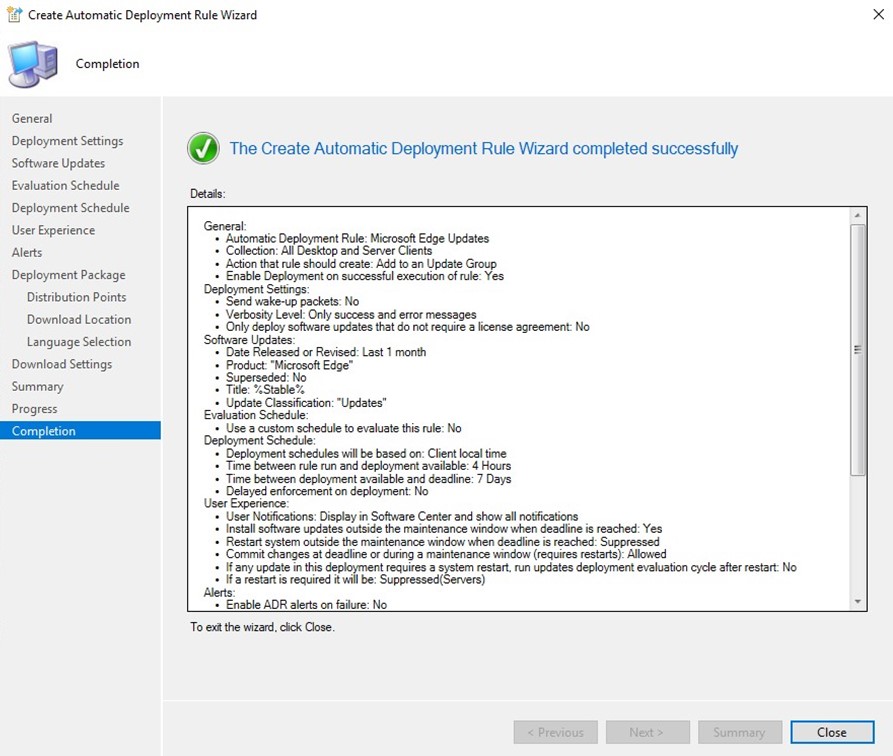Click 'Title: %Stable%' line
The width and height of the screenshot is (893, 756).
pyautogui.click(x=265, y=390)
